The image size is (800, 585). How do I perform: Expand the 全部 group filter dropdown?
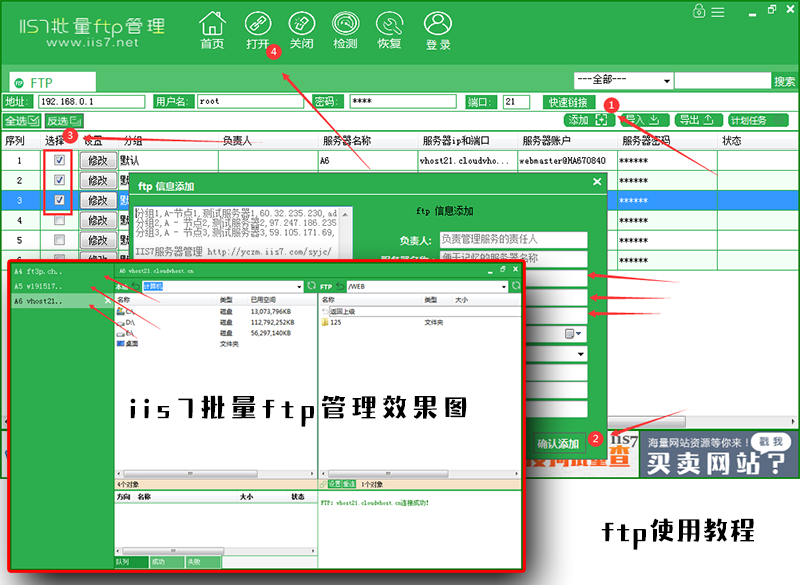(666, 81)
